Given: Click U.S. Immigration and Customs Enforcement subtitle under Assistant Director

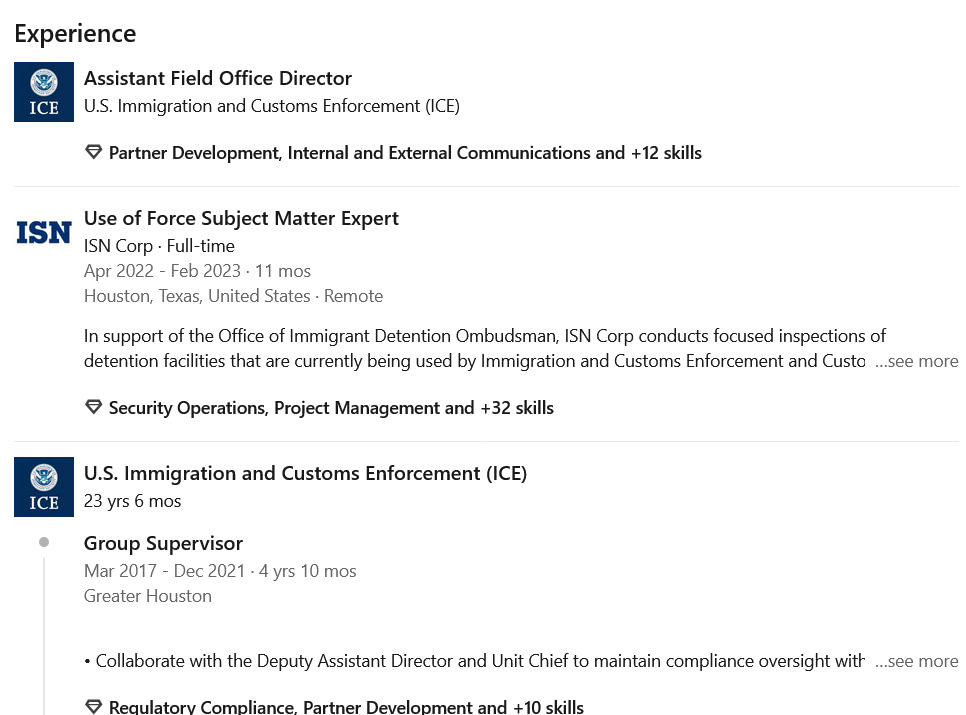Looking at the screenshot, I should (272, 106).
